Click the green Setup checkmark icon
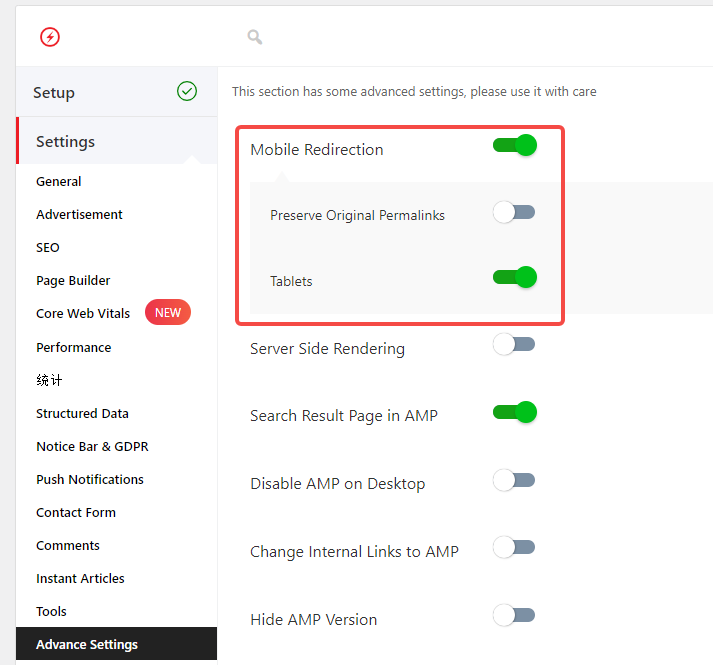713x665 pixels. 187,91
